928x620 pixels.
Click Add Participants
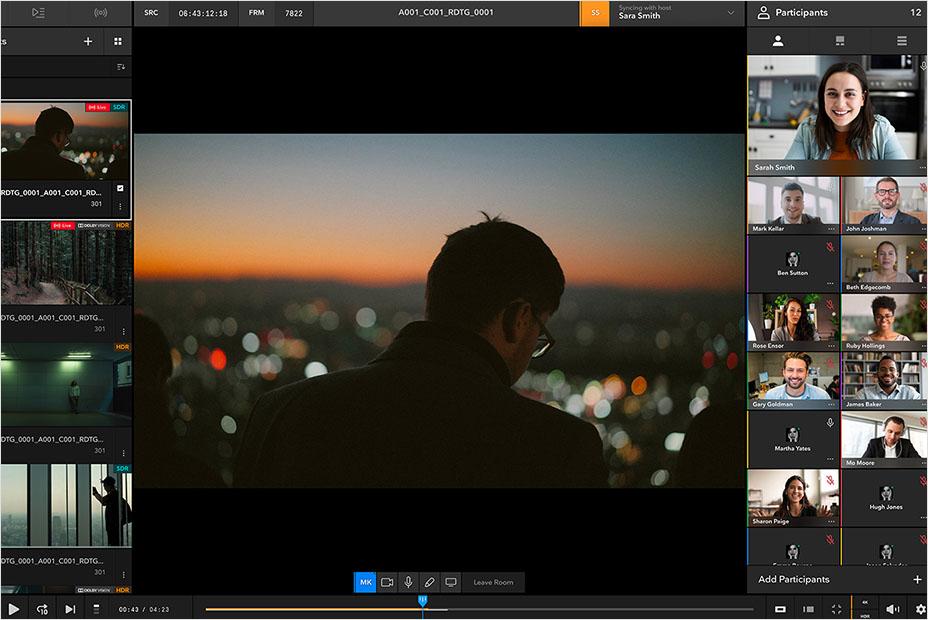(797, 579)
